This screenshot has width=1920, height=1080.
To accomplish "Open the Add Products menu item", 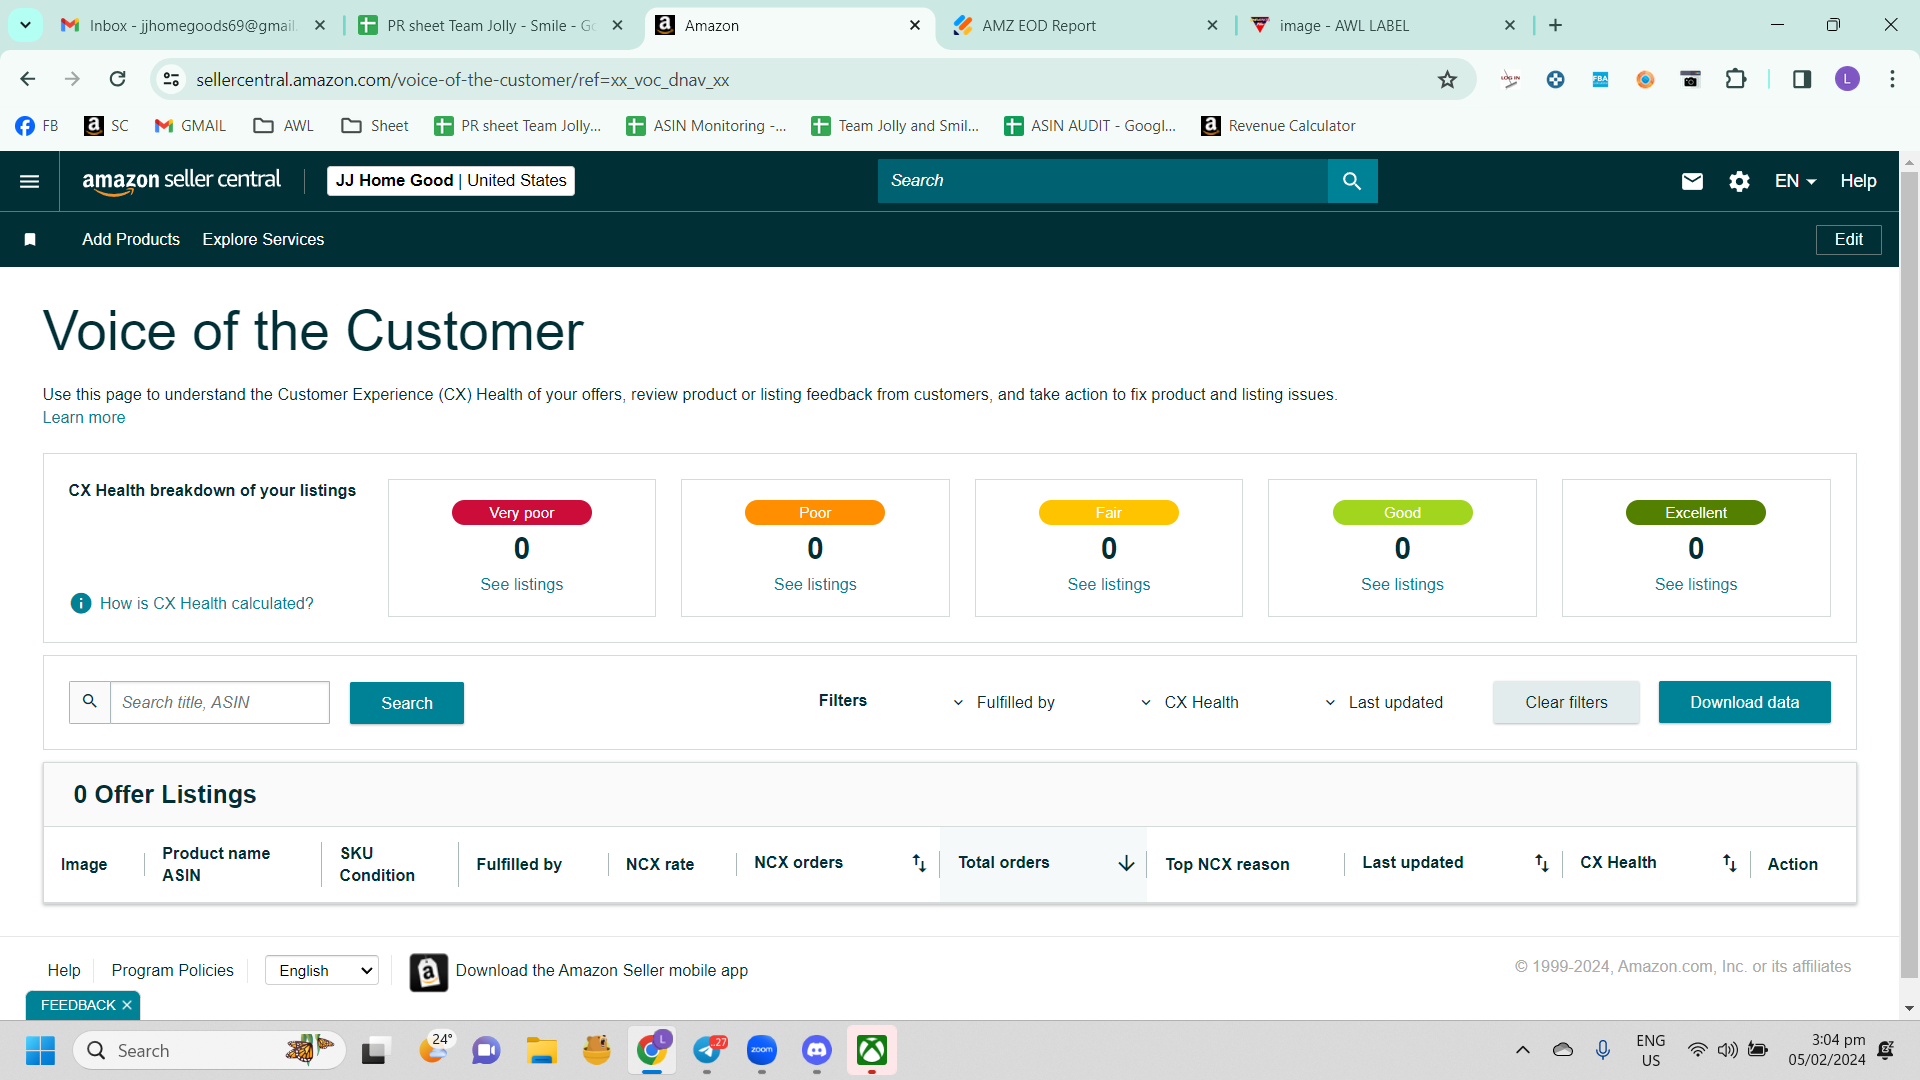I will pos(131,239).
